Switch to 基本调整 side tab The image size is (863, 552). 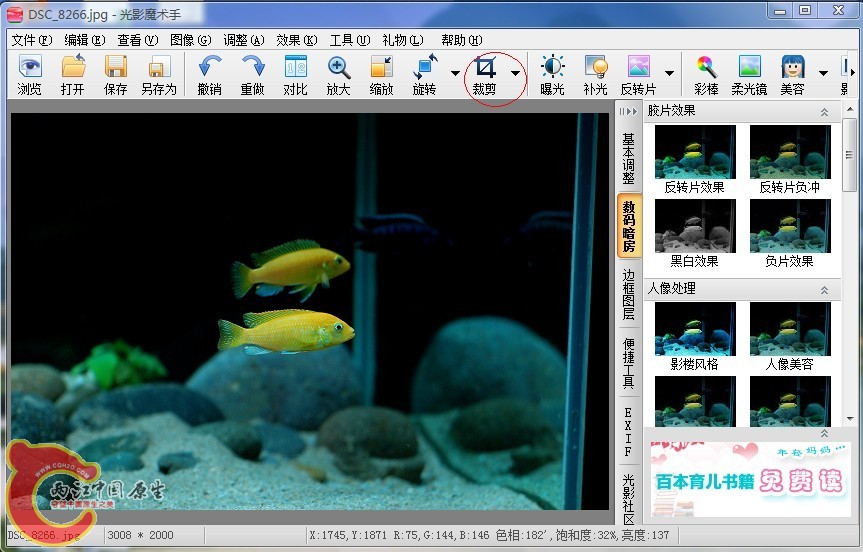tap(629, 157)
